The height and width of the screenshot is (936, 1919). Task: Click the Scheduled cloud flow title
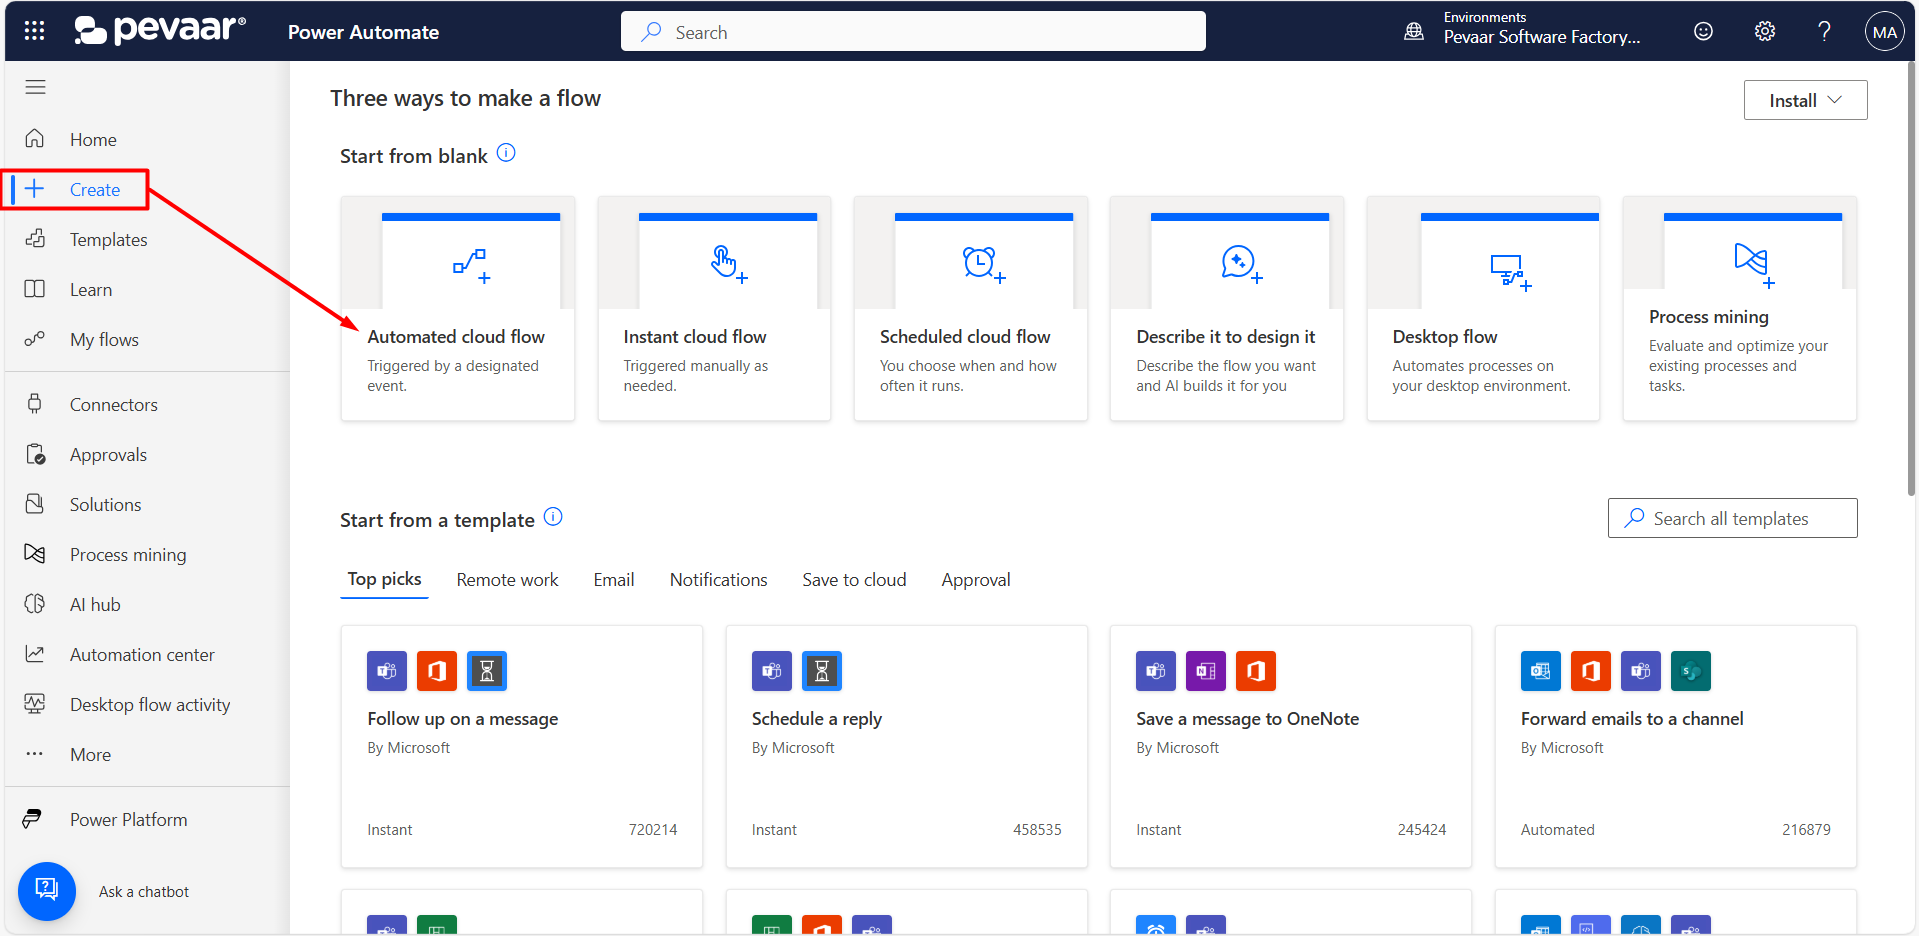pyautogui.click(x=965, y=337)
